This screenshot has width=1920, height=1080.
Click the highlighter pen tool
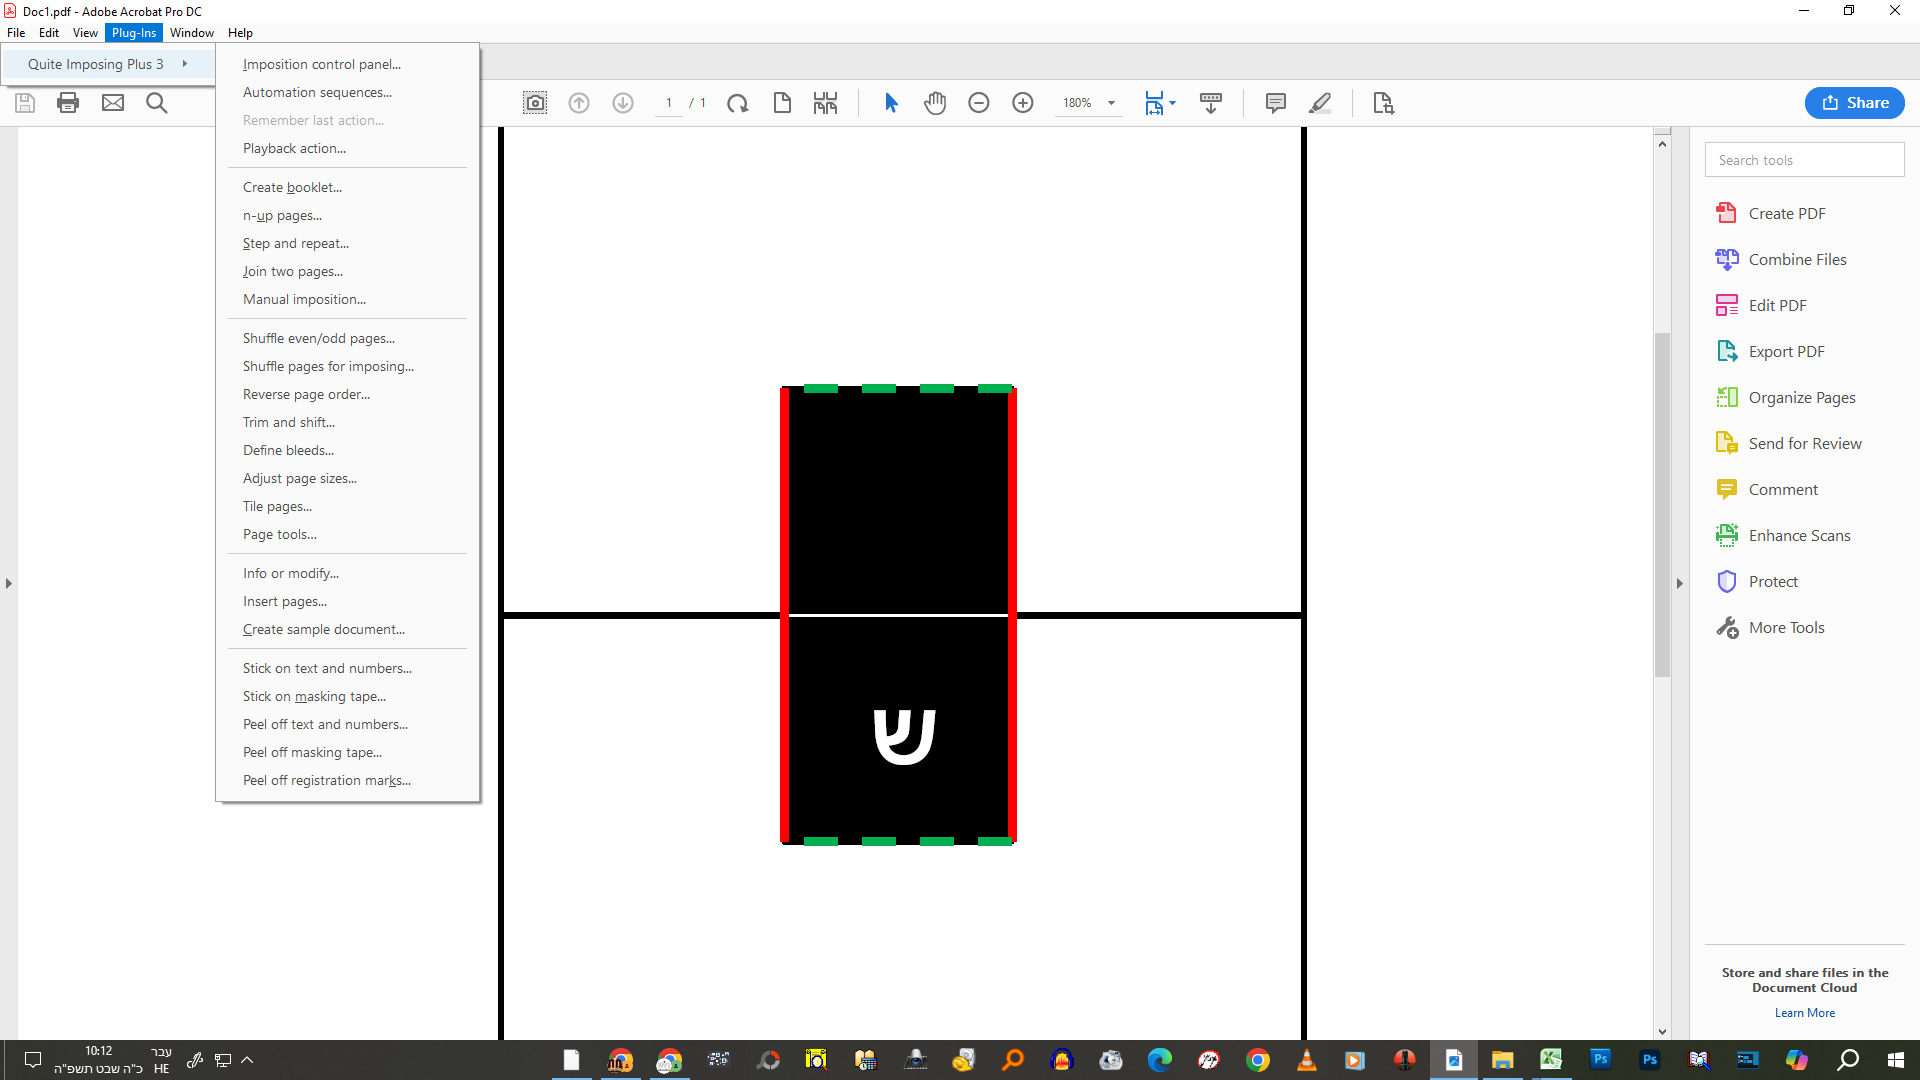click(x=1320, y=103)
